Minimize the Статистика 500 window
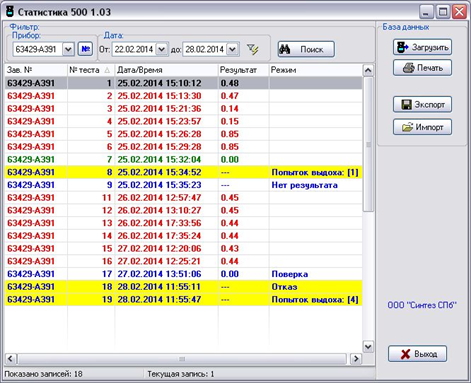Screen dimensions: 471x383 click(x=426, y=12)
